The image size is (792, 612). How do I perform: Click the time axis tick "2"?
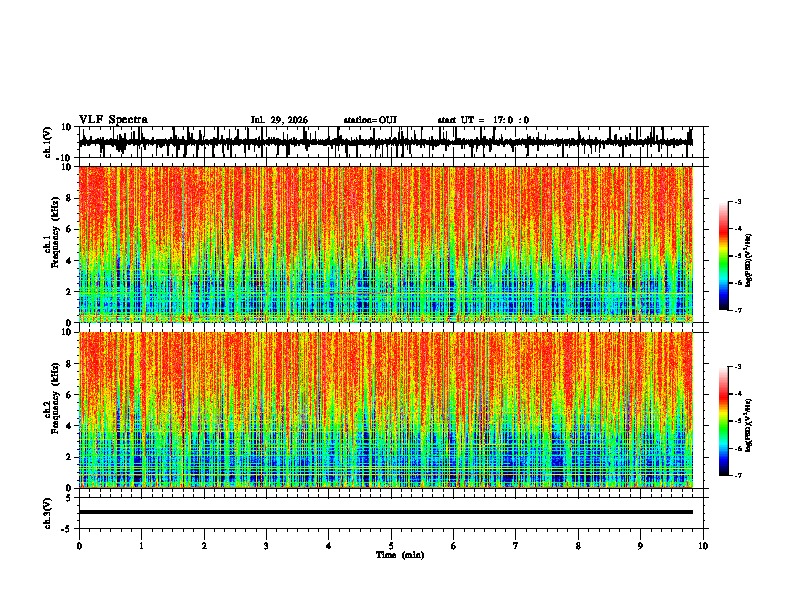pyautogui.click(x=204, y=546)
